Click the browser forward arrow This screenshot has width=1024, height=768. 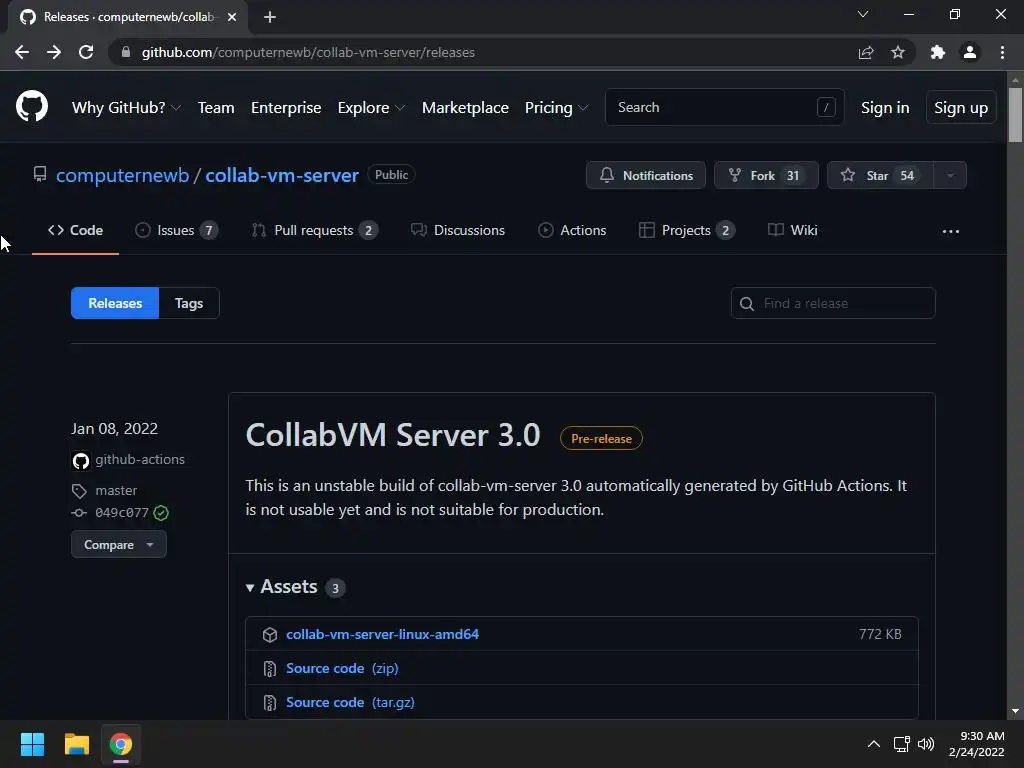pyautogui.click(x=54, y=52)
